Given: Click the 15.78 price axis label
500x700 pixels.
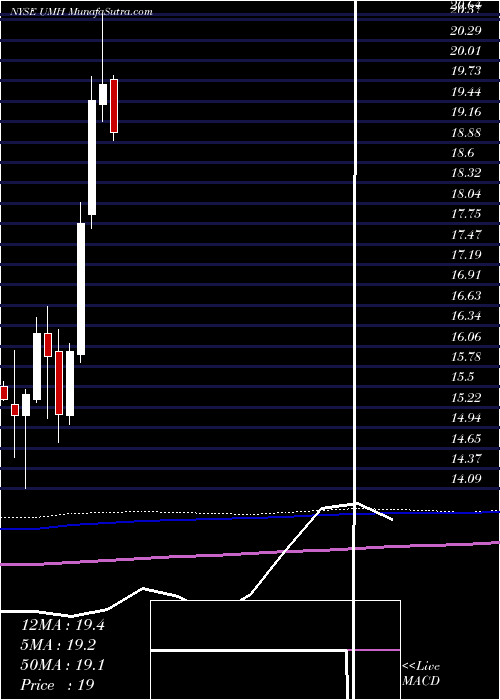Looking at the screenshot, I should [x=466, y=357].
